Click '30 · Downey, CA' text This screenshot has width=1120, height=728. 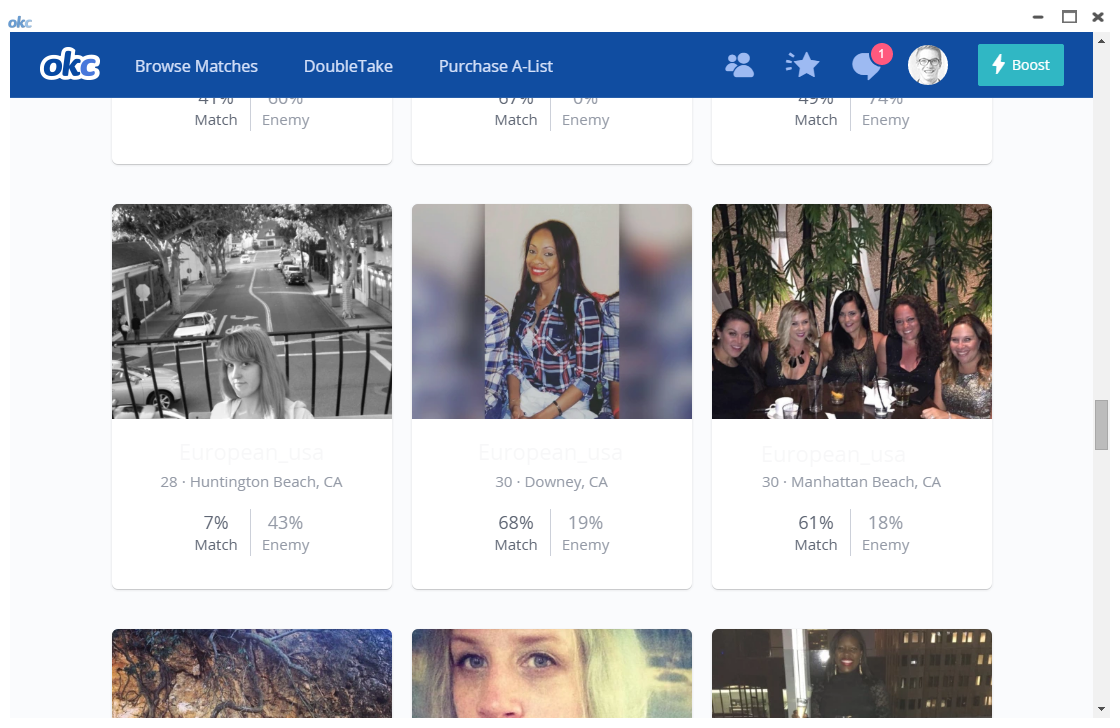(x=551, y=482)
